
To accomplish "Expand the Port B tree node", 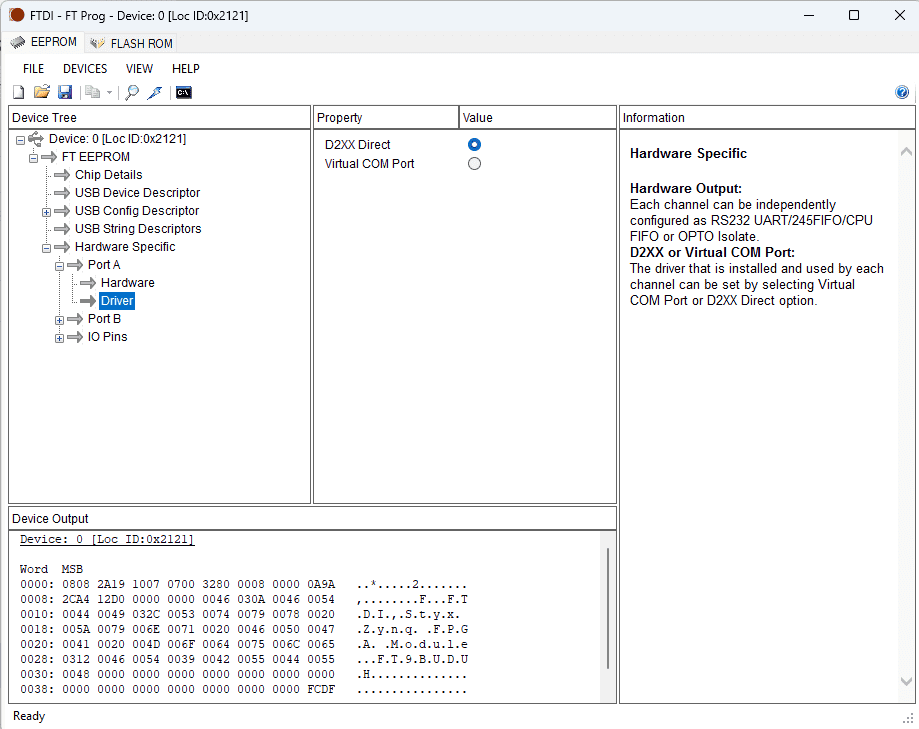I will (59, 320).
